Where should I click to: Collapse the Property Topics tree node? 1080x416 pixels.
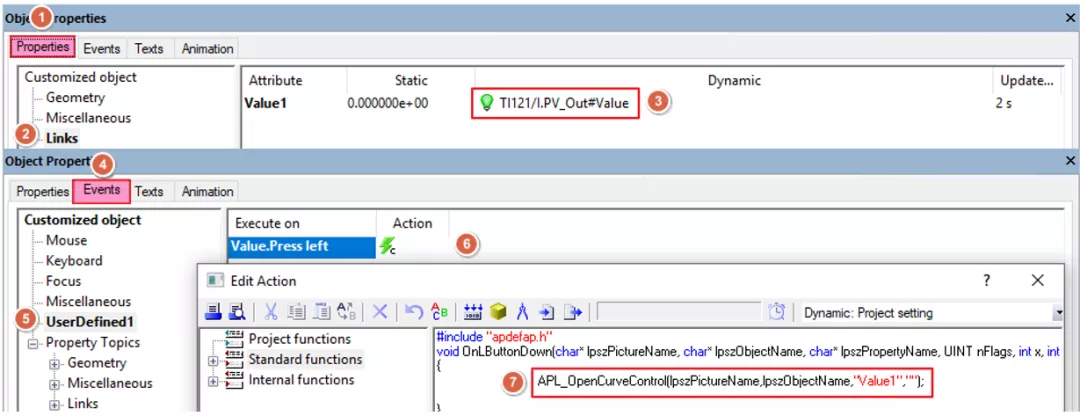click(32, 343)
